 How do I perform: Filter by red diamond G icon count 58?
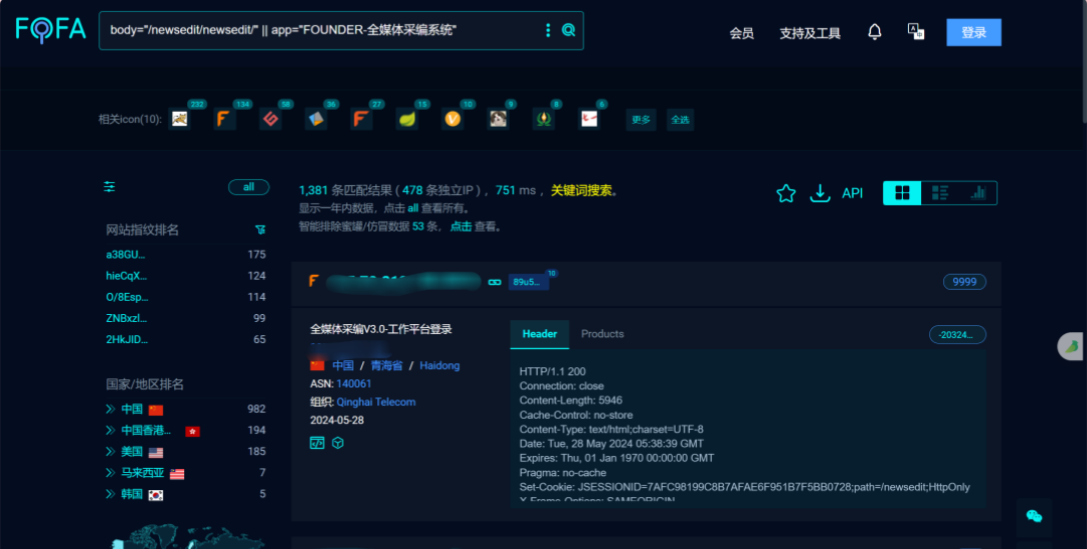click(270, 119)
